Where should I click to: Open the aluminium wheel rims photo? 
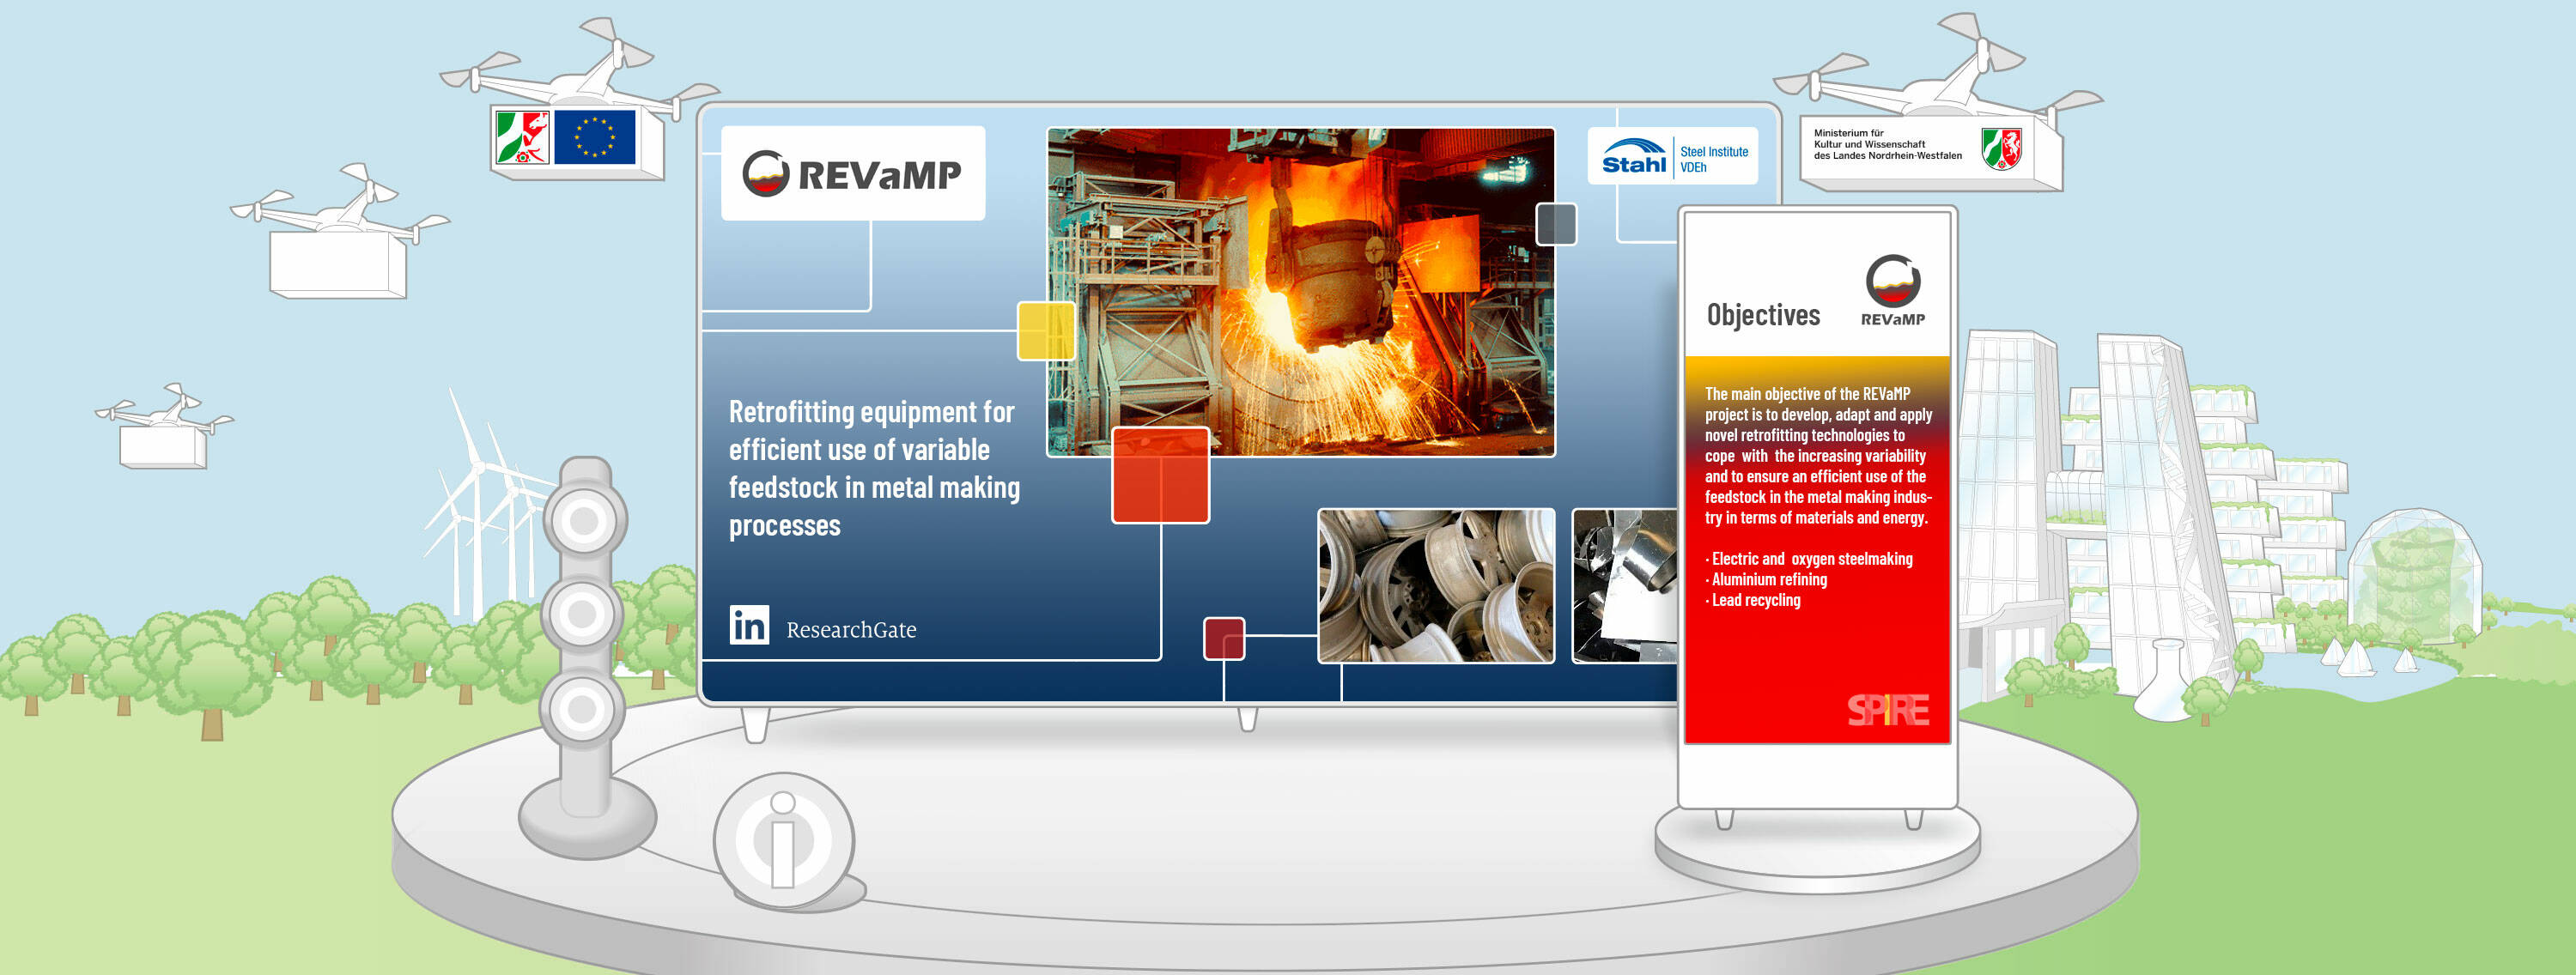(x=1436, y=586)
